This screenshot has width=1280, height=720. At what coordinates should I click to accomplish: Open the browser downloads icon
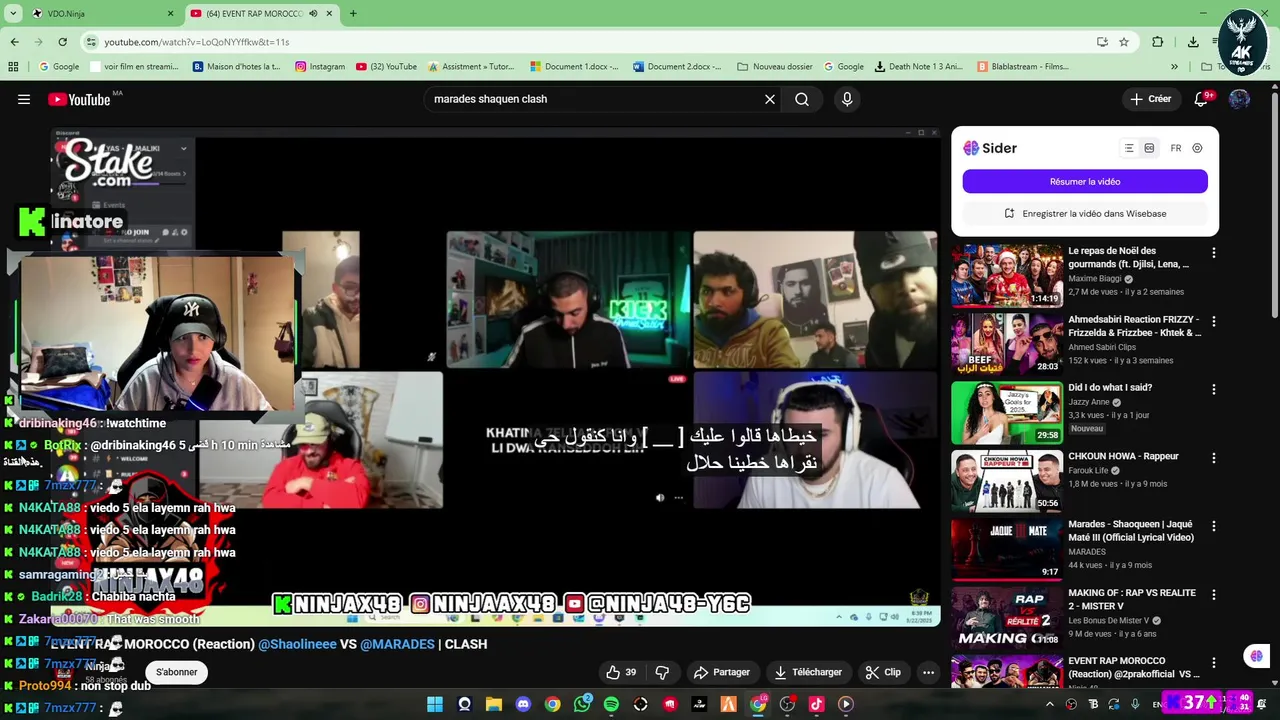coord(1193,42)
